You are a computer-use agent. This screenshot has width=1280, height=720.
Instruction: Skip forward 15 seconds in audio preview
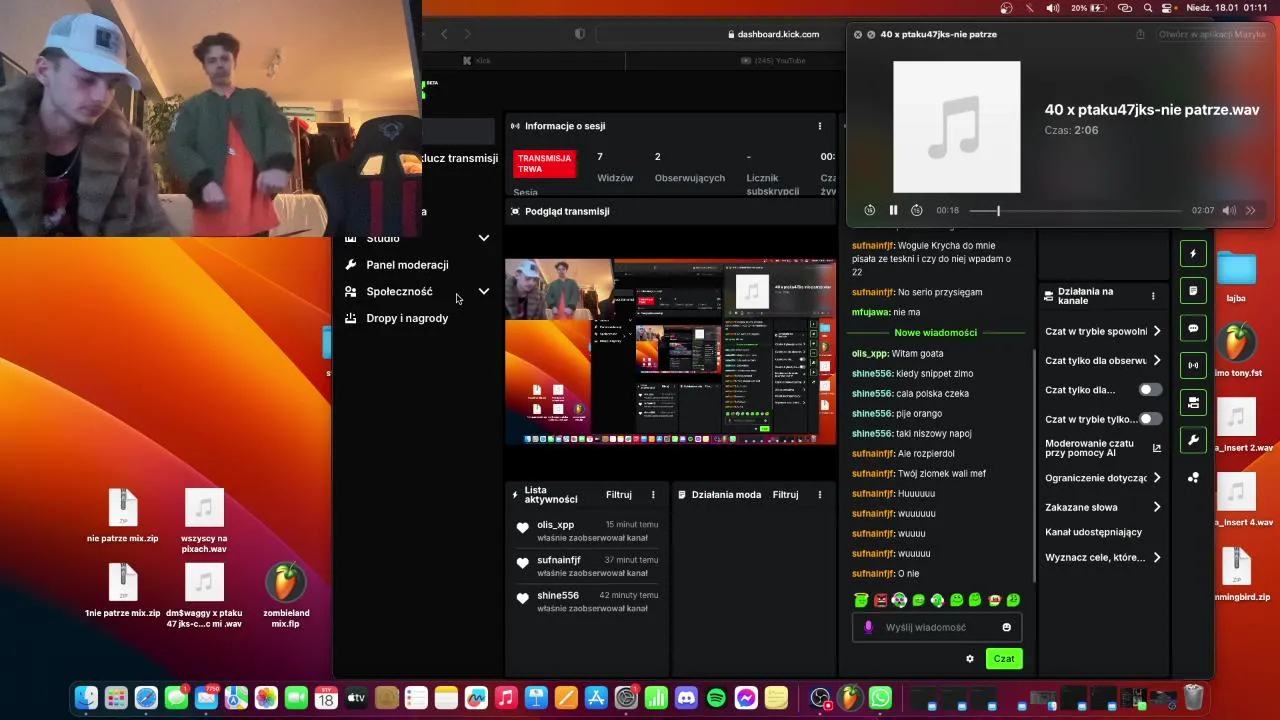click(916, 210)
